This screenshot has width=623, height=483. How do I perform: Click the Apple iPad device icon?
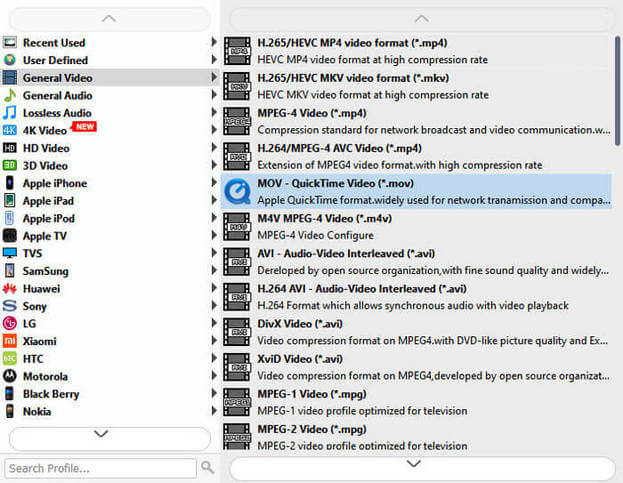tap(10, 201)
